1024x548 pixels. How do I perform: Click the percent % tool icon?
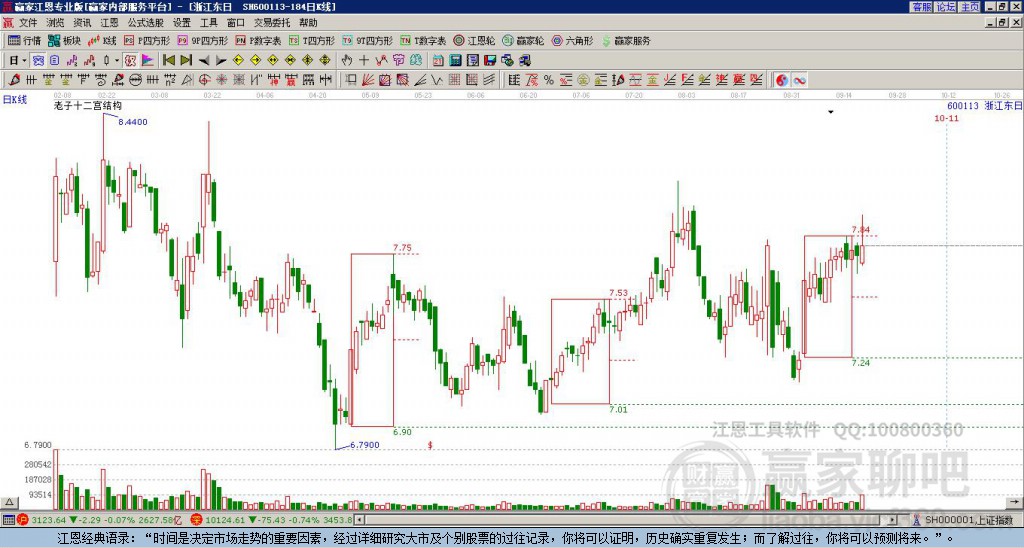(x=549, y=80)
